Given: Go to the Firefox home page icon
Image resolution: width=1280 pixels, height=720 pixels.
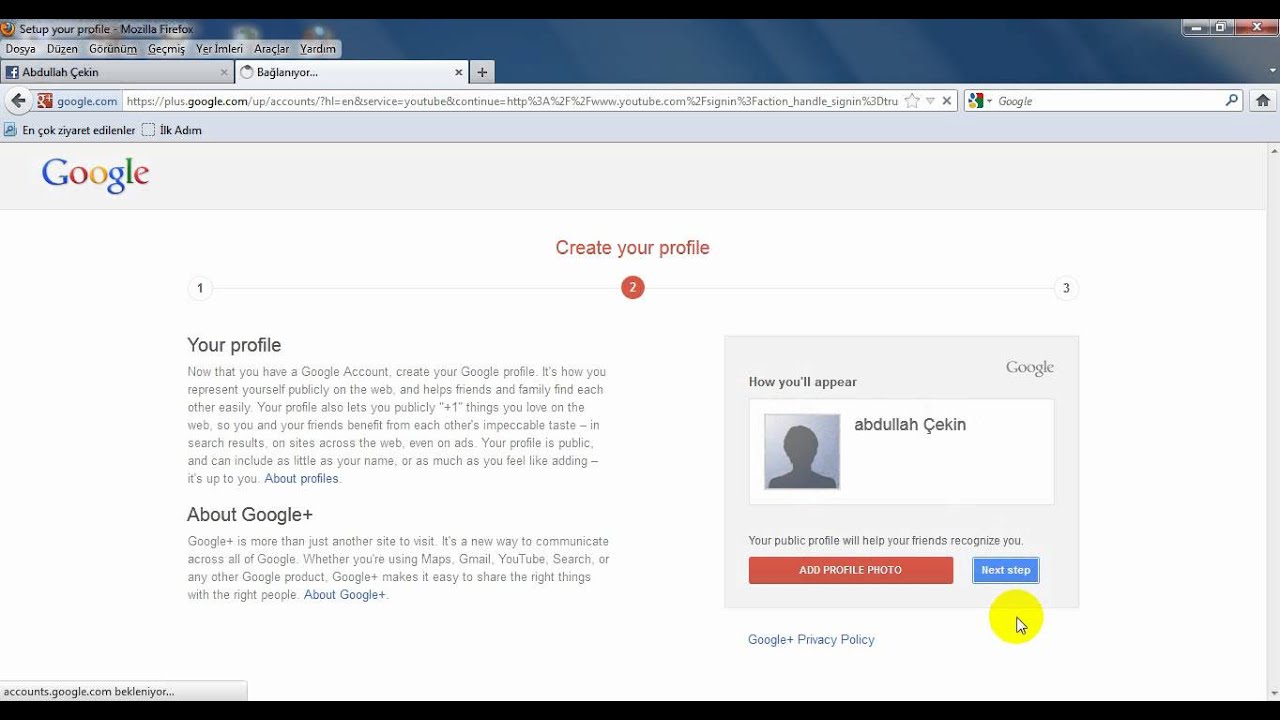Looking at the screenshot, I should point(1263,100).
